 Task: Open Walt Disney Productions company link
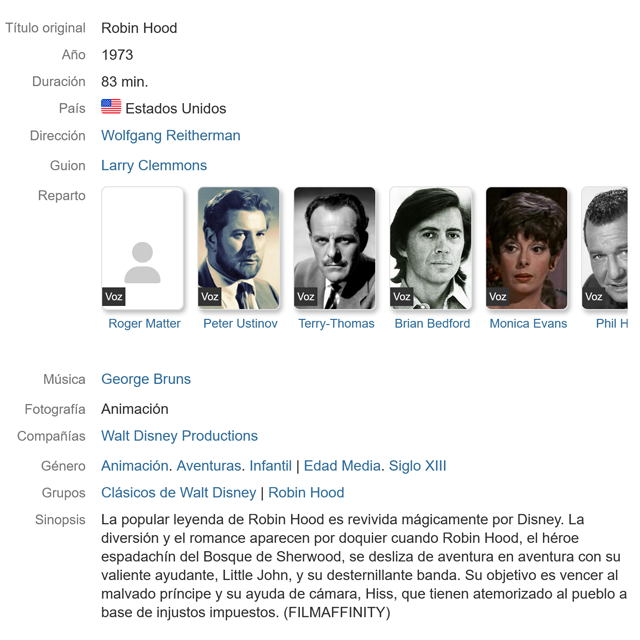coord(179,436)
